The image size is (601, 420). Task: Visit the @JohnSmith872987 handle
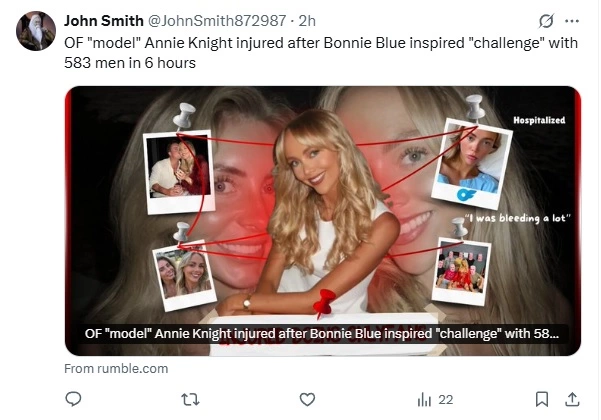click(217, 21)
